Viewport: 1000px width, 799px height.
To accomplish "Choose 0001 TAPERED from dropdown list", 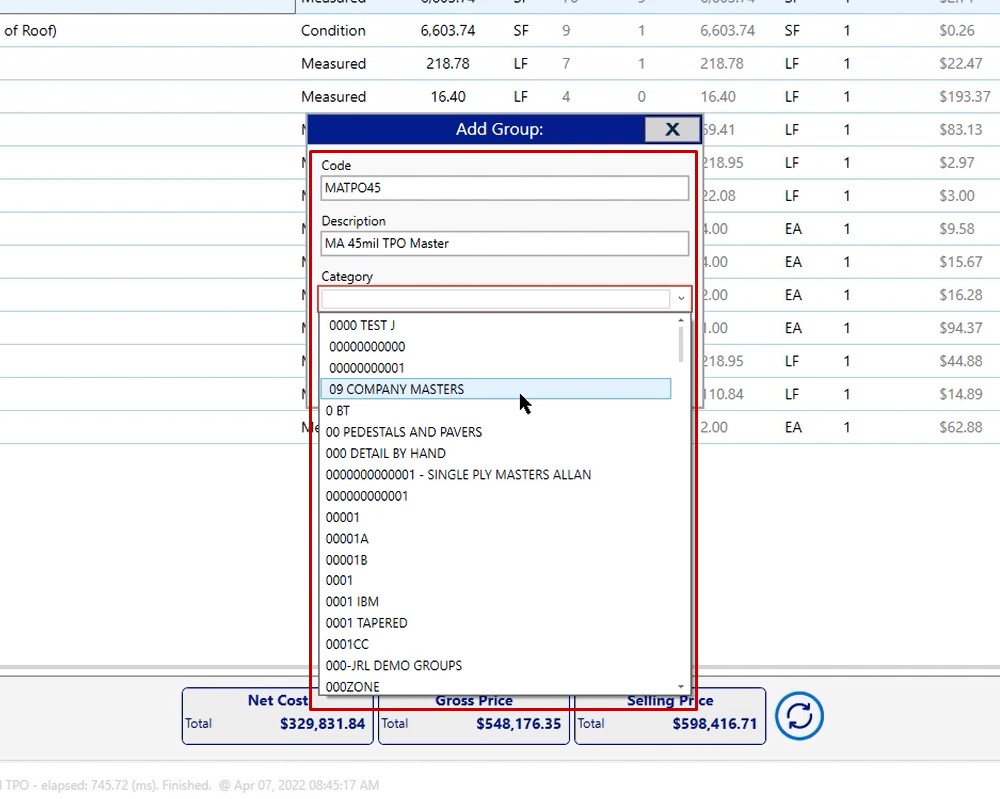I will pyautogui.click(x=366, y=623).
